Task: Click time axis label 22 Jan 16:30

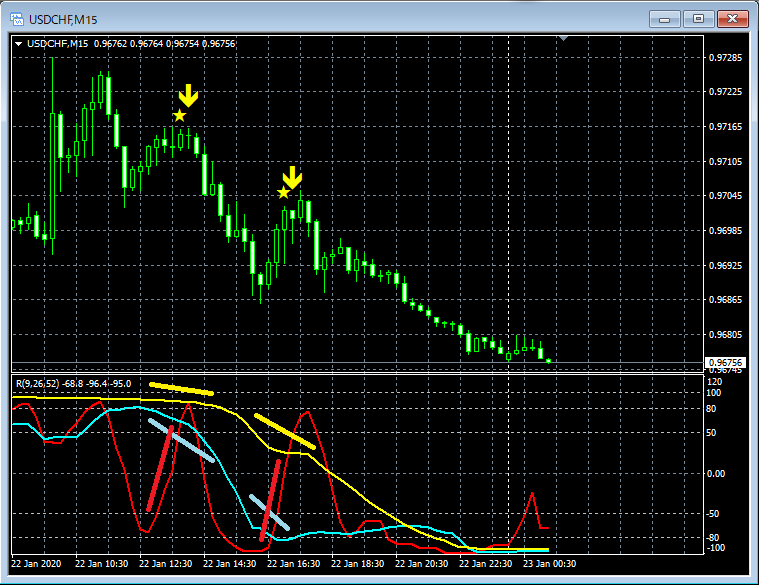Action: click(294, 564)
